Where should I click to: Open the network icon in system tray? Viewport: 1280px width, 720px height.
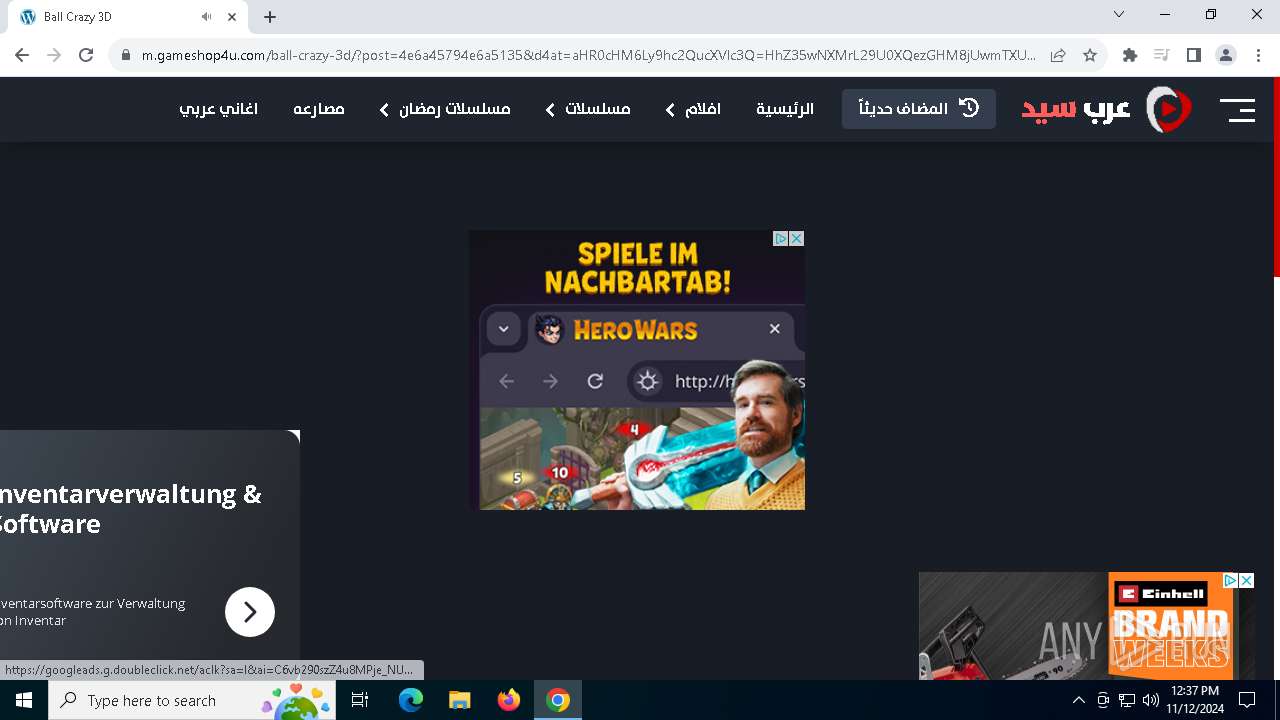pyautogui.click(x=1127, y=700)
